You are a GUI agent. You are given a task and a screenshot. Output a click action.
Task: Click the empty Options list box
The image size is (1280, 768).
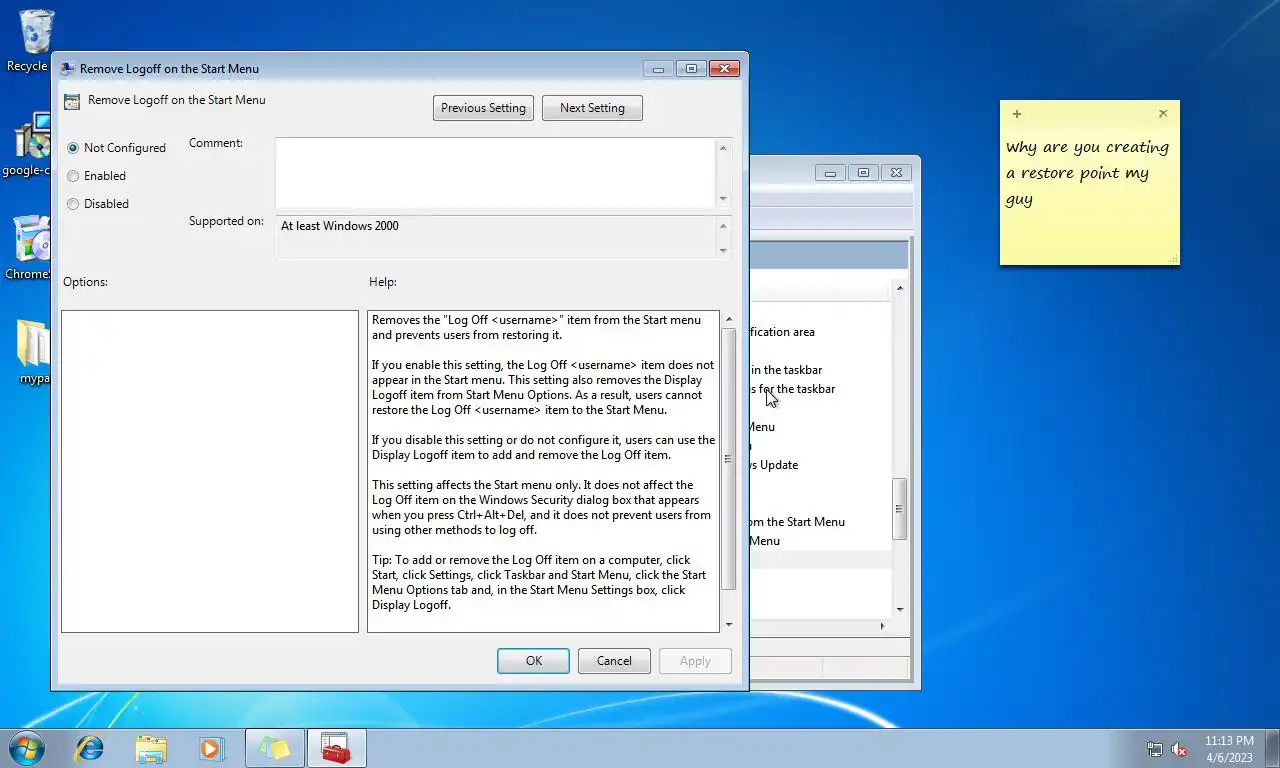click(x=210, y=471)
